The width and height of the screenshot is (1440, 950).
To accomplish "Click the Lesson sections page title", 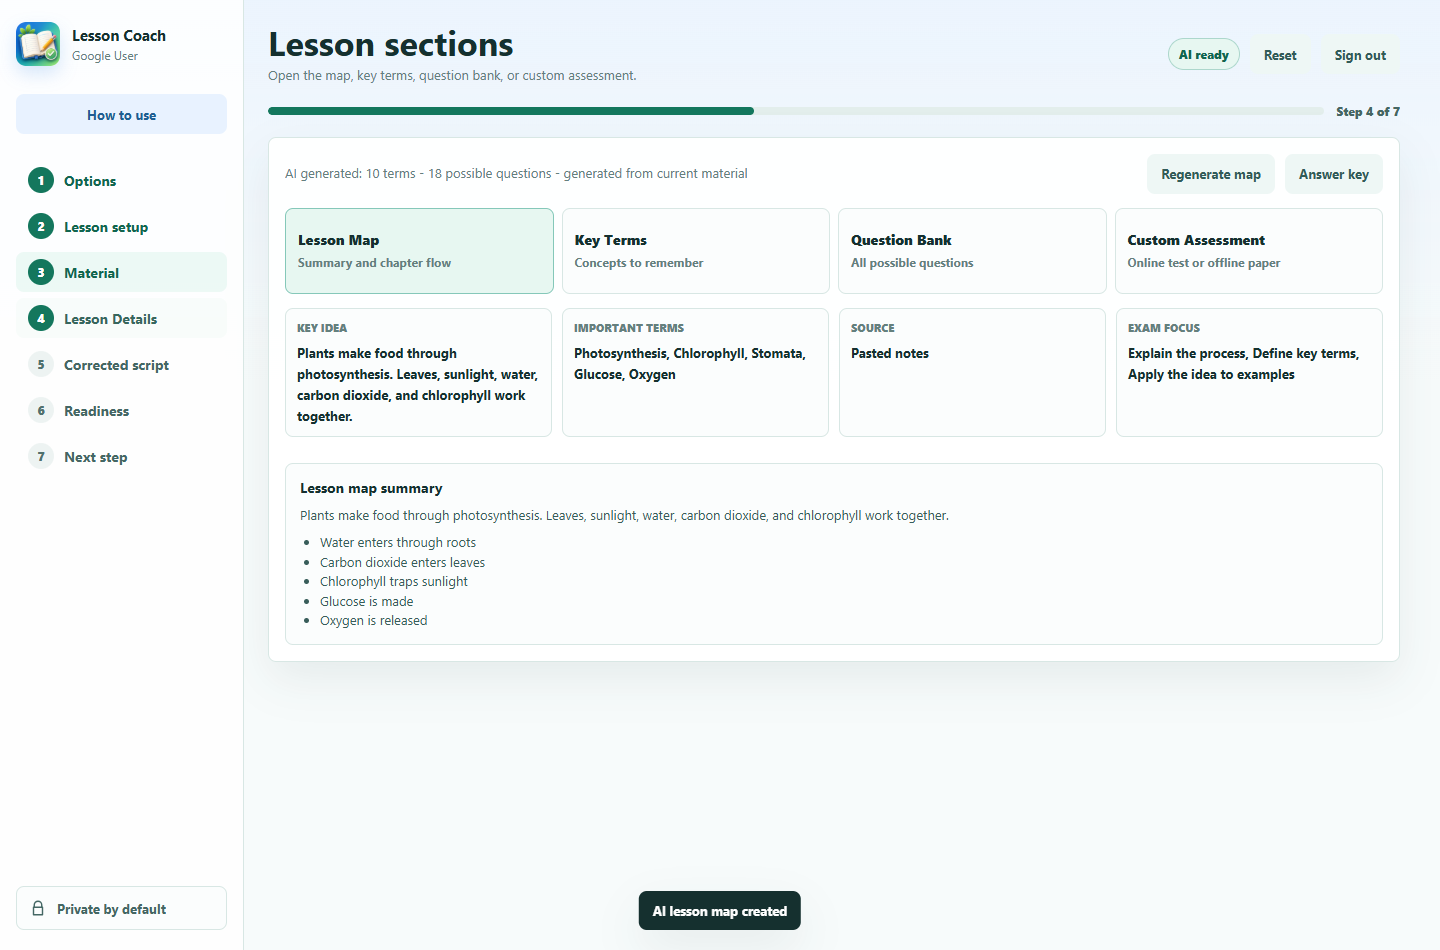I will point(391,44).
